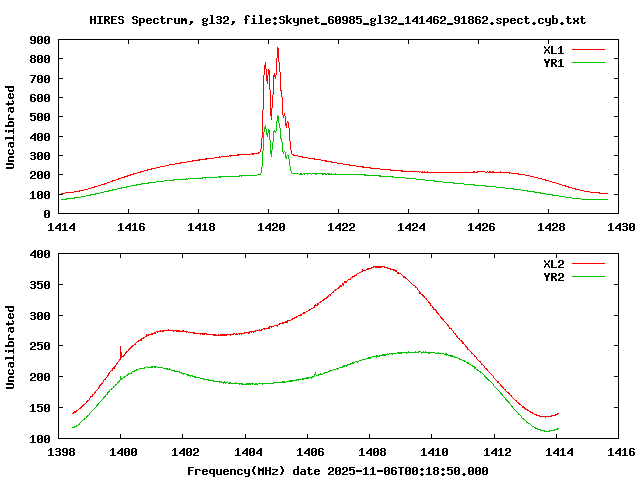The width and height of the screenshot is (640, 480).
Task: Select the YR2 legend label
Action: point(555,276)
